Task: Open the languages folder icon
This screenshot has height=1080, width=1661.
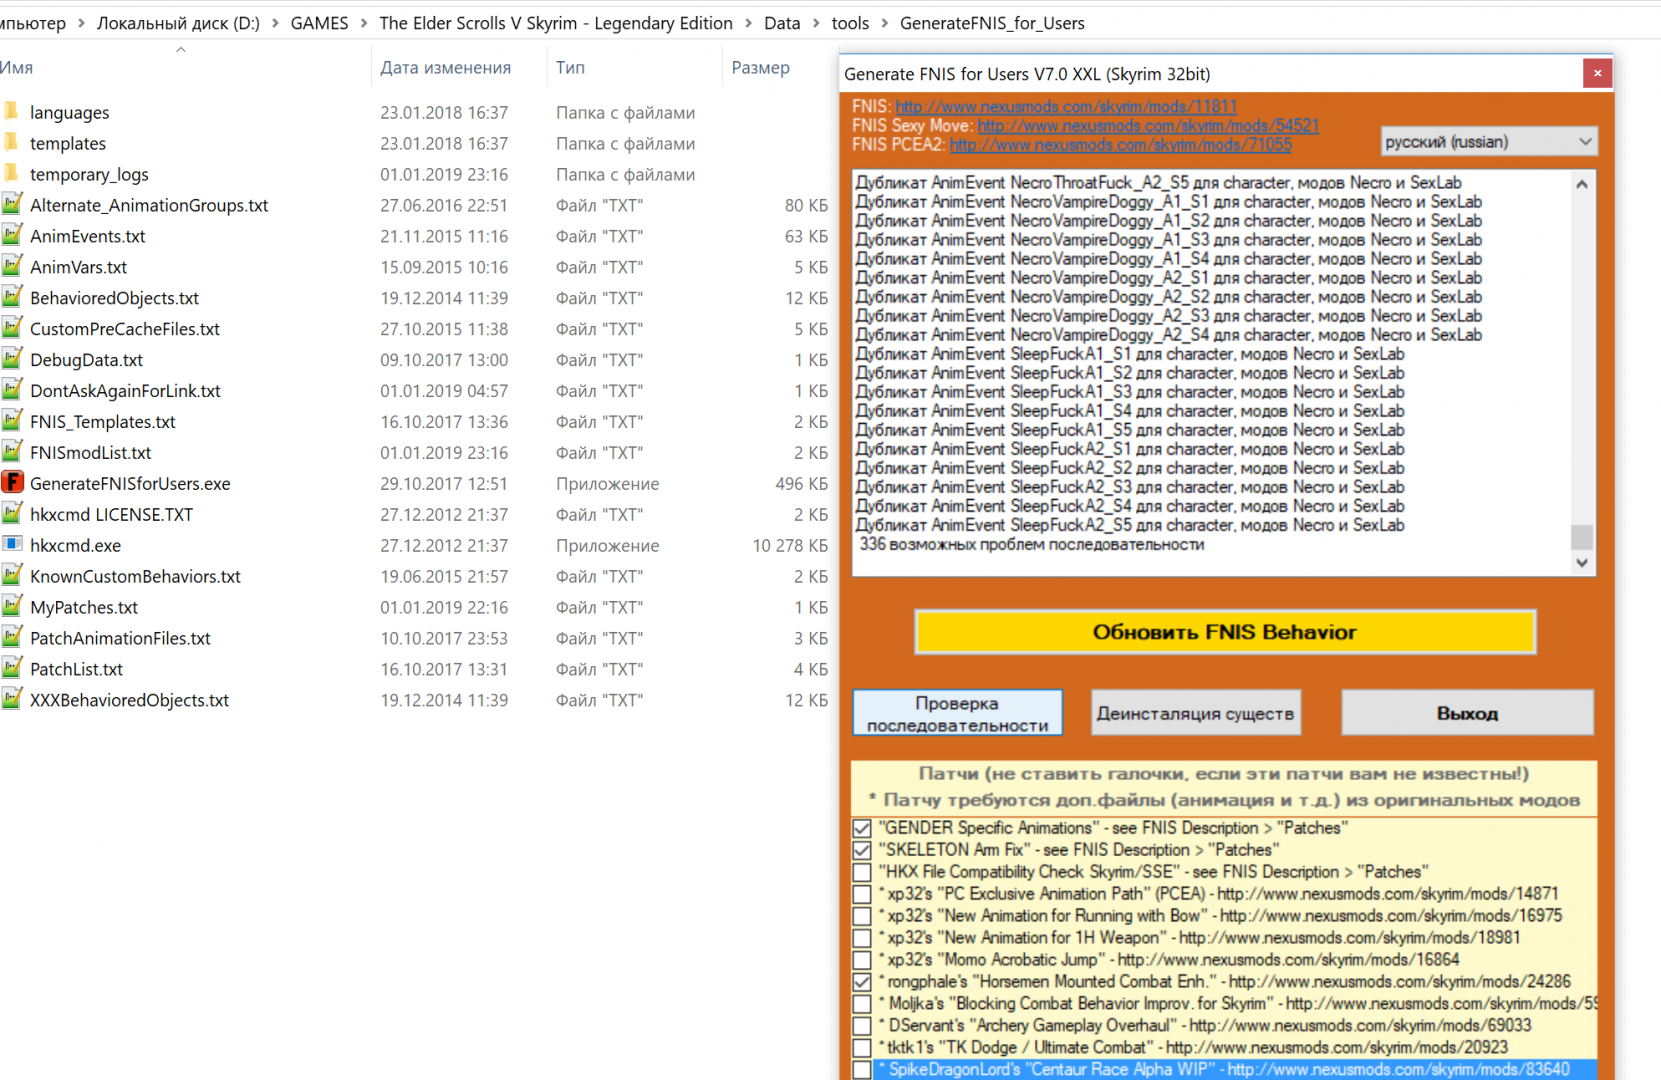Action: (x=12, y=112)
